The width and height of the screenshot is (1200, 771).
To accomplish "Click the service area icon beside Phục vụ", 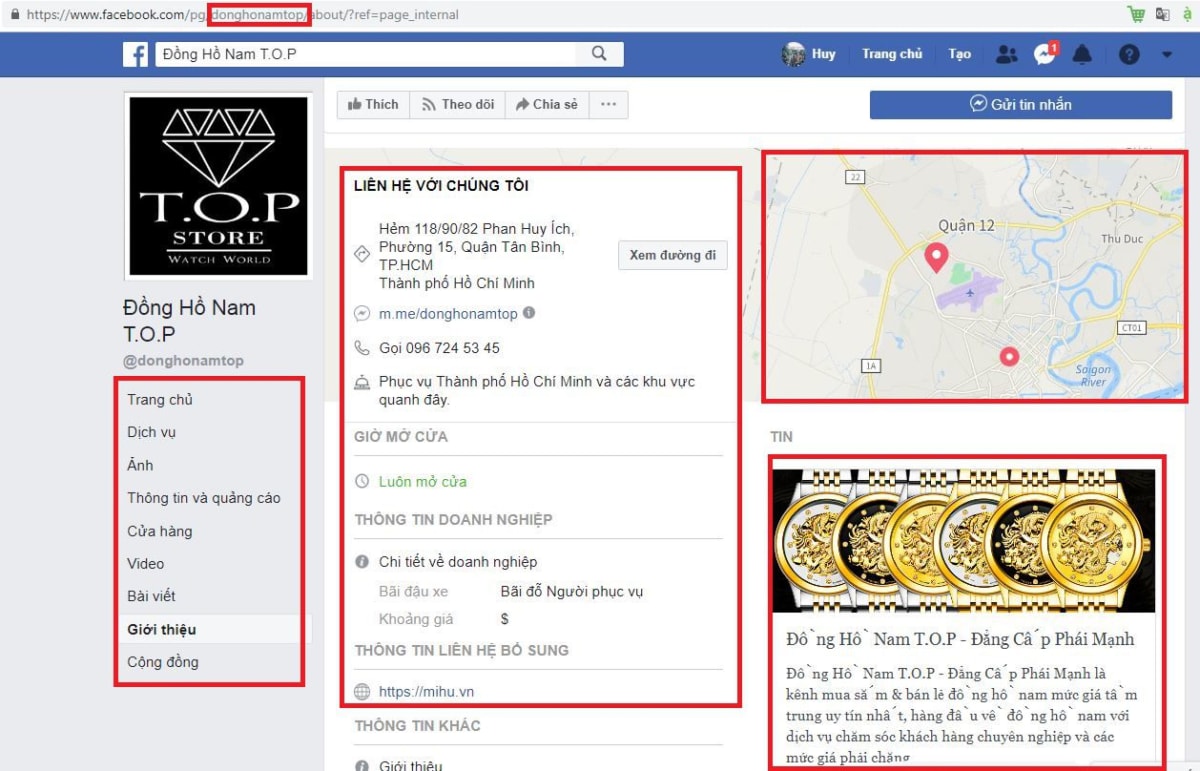I will tap(362, 383).
